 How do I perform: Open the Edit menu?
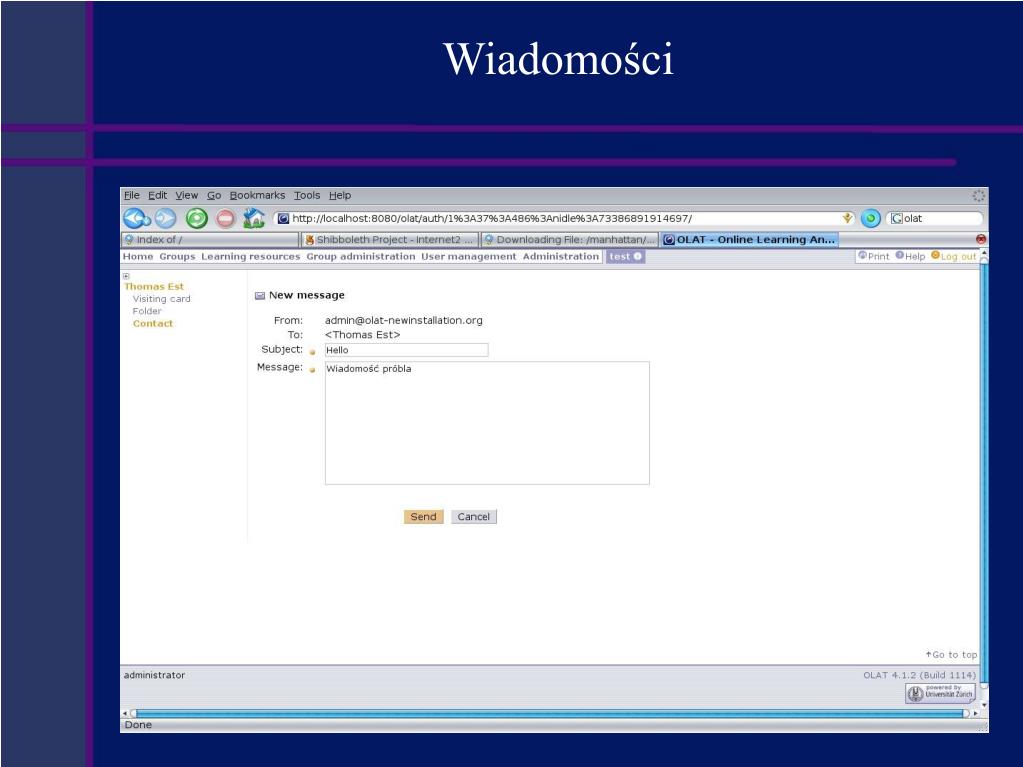pos(157,195)
